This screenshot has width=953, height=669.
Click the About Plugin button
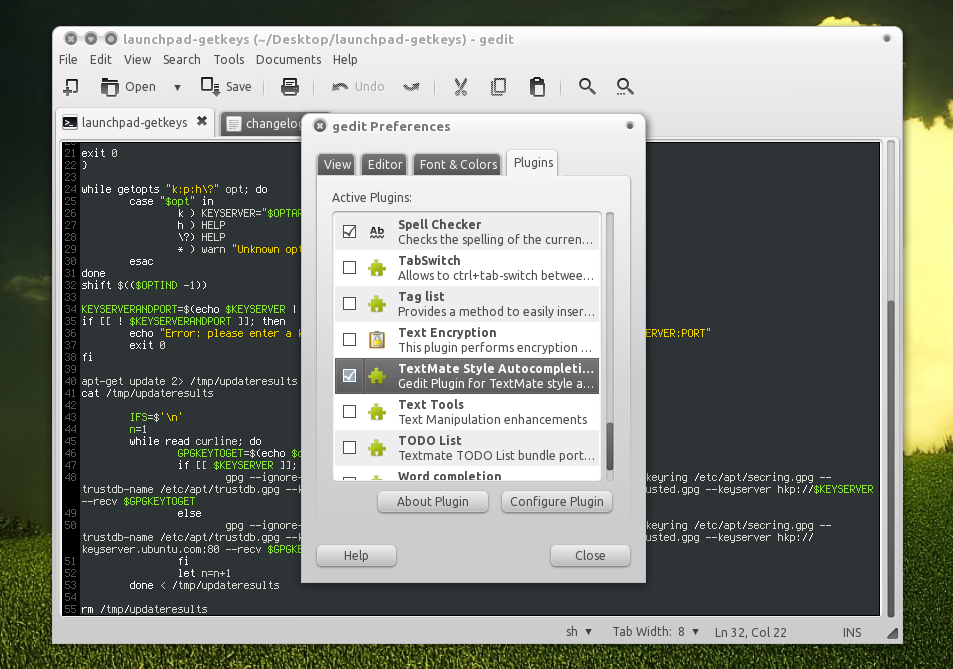tap(433, 501)
